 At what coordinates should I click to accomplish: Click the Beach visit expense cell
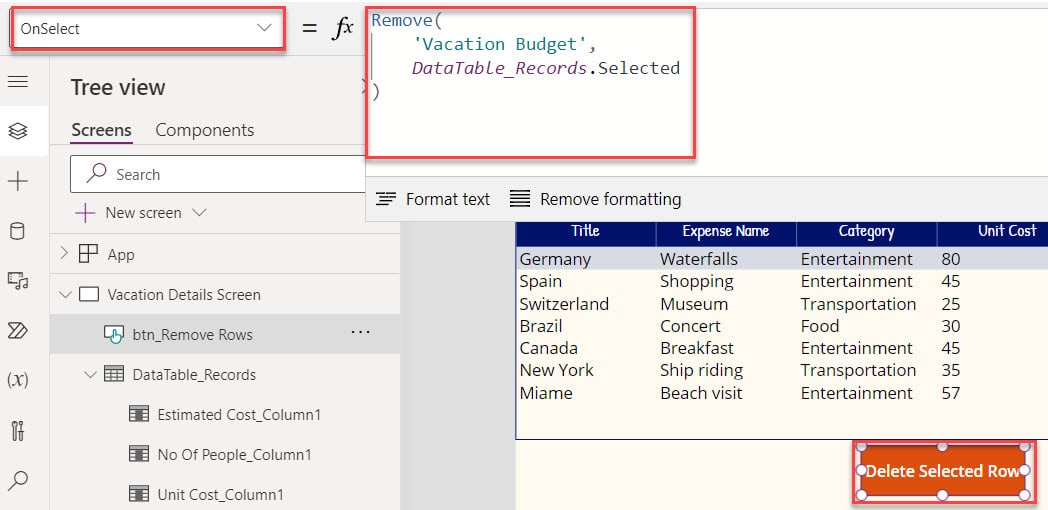point(701,392)
